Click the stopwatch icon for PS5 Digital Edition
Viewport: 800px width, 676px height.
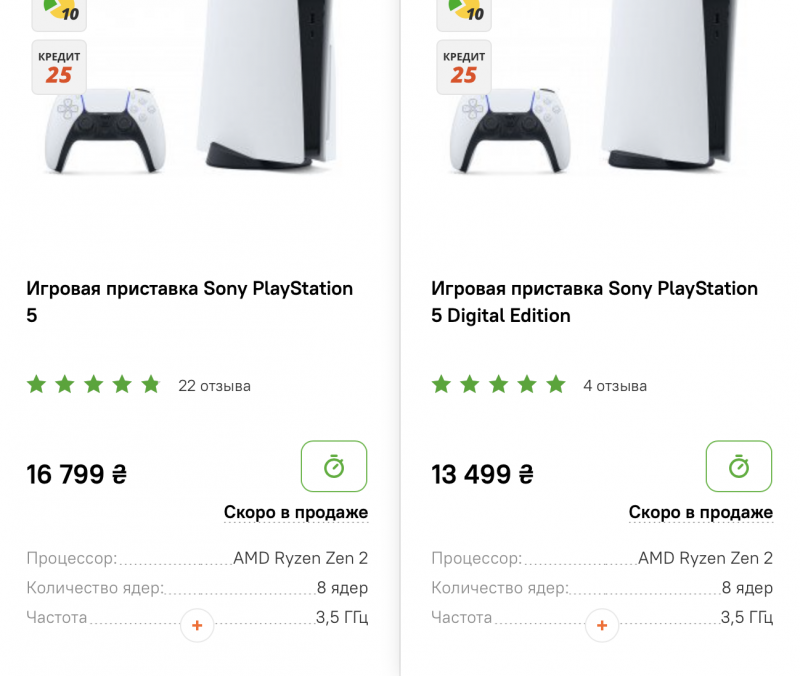[x=739, y=466]
